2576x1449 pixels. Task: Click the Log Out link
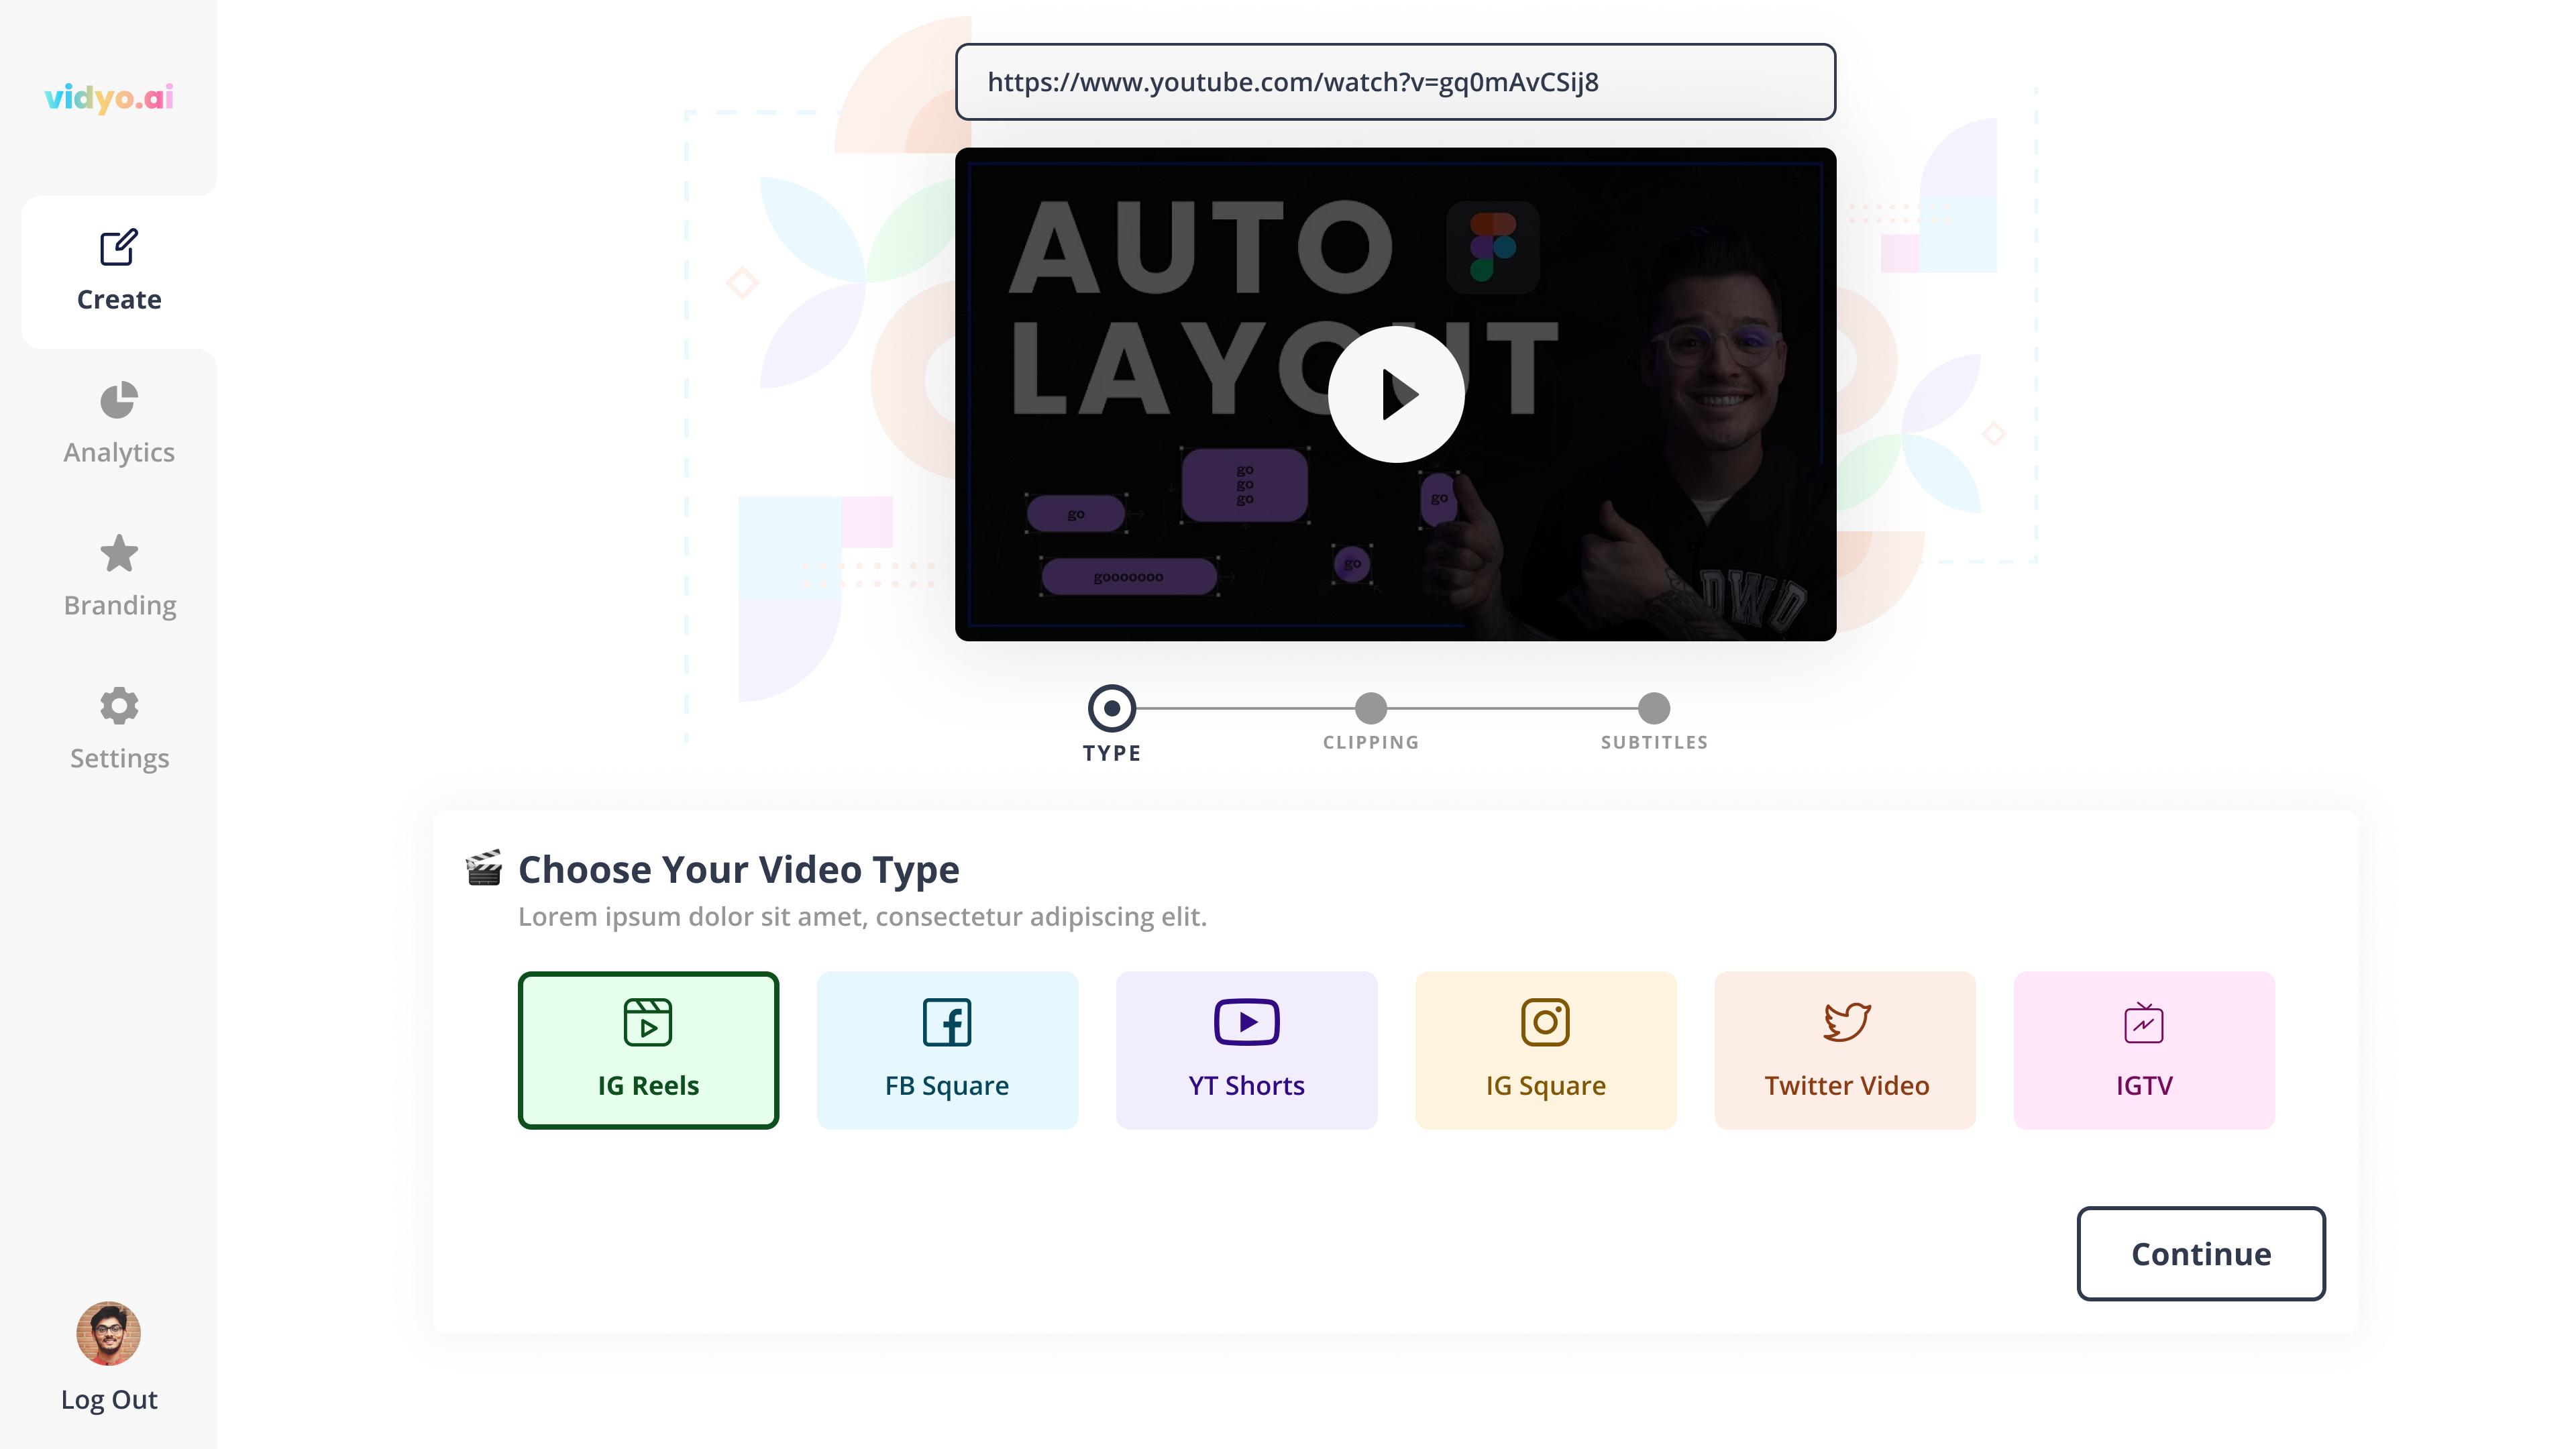coord(109,1399)
